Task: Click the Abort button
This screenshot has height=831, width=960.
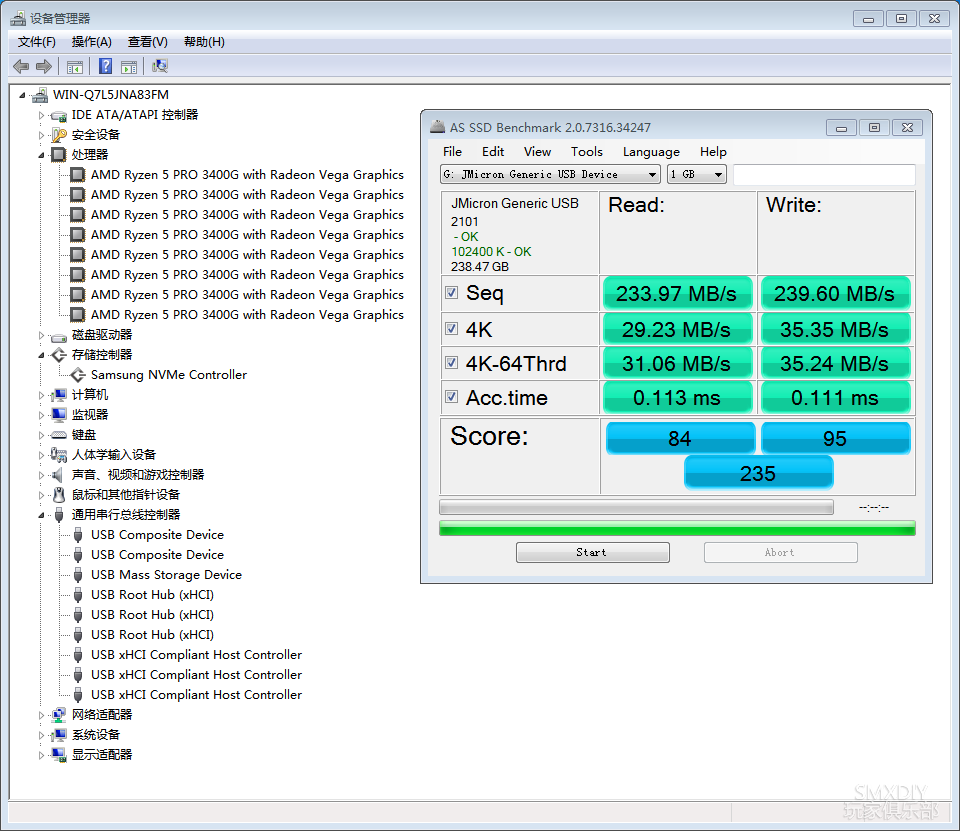Action: (780, 552)
